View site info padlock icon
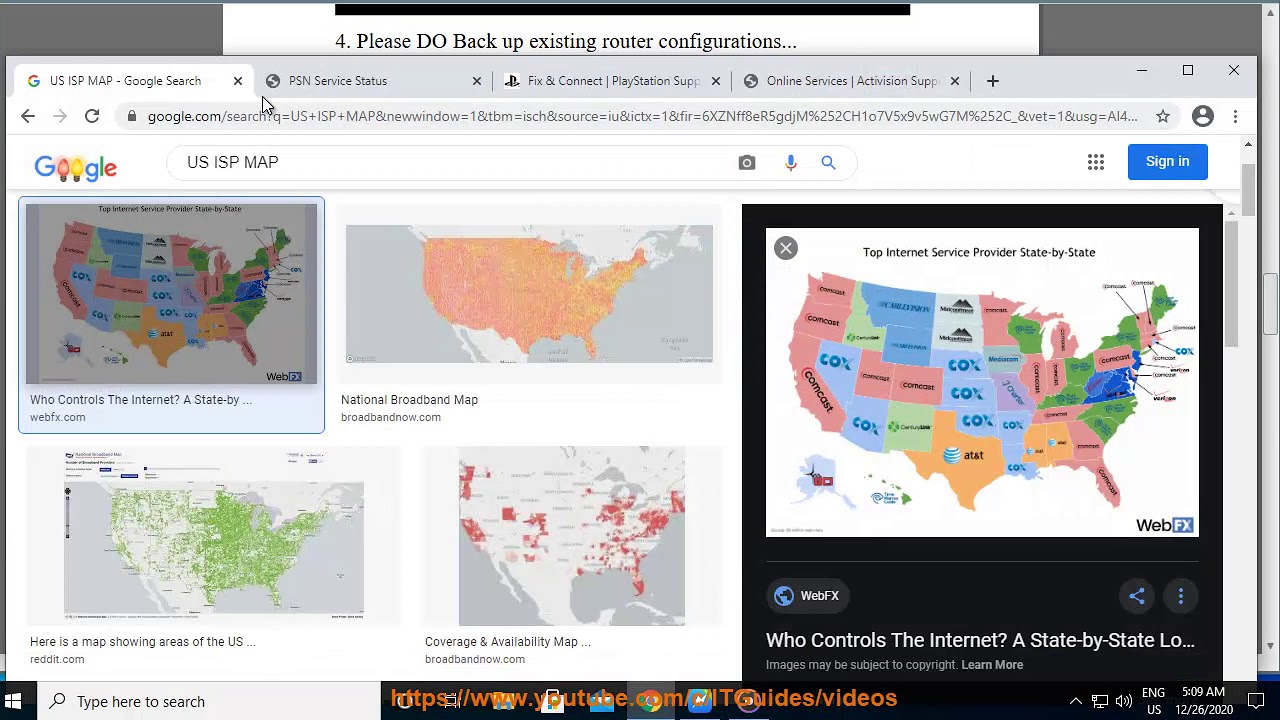This screenshot has width=1280, height=720. pyautogui.click(x=131, y=116)
